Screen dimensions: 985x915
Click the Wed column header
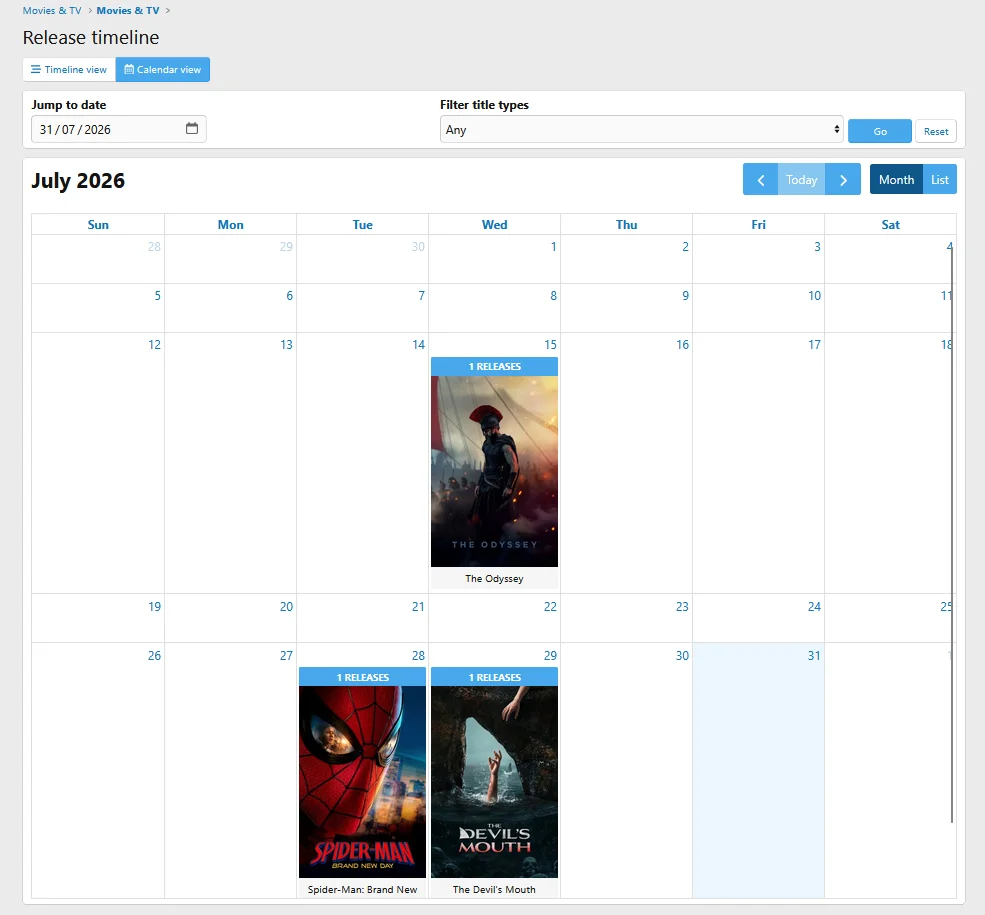494,225
